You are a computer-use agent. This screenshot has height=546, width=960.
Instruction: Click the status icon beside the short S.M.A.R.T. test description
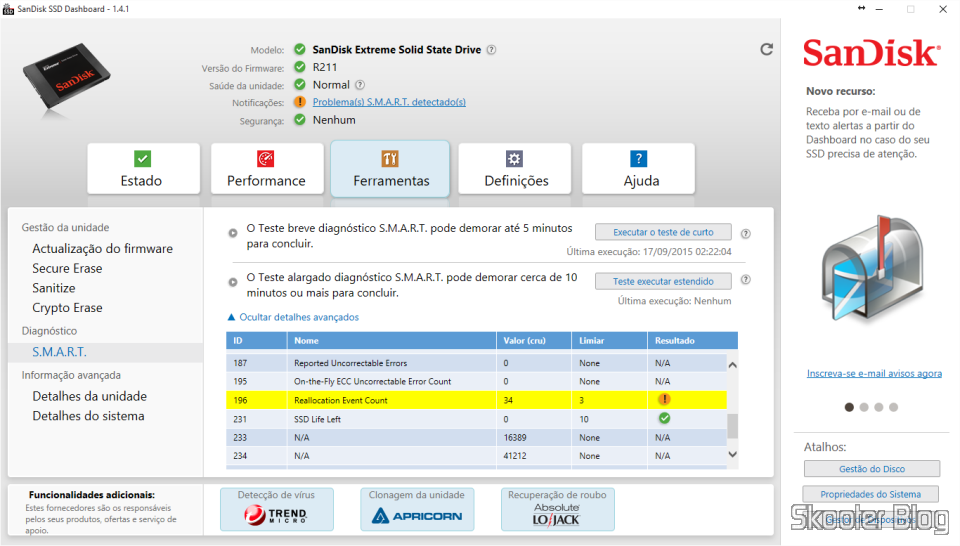coord(233,233)
